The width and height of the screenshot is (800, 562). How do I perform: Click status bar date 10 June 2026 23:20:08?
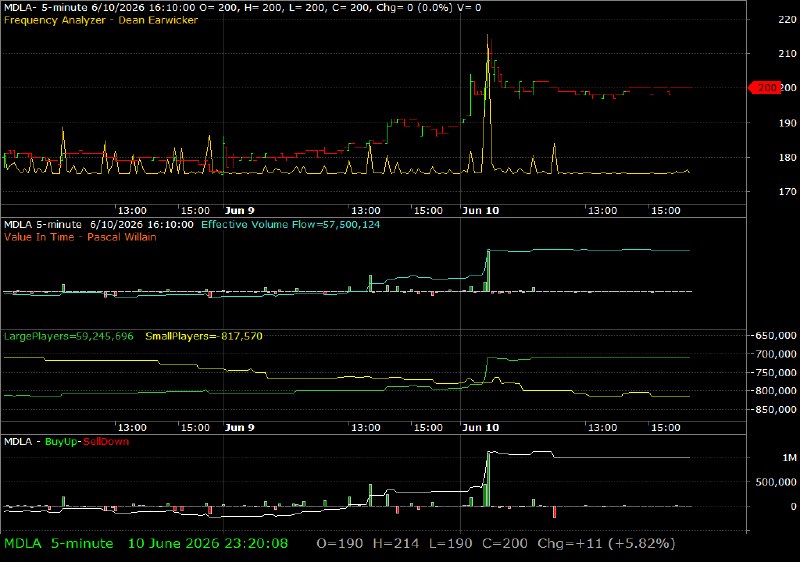tap(208, 544)
